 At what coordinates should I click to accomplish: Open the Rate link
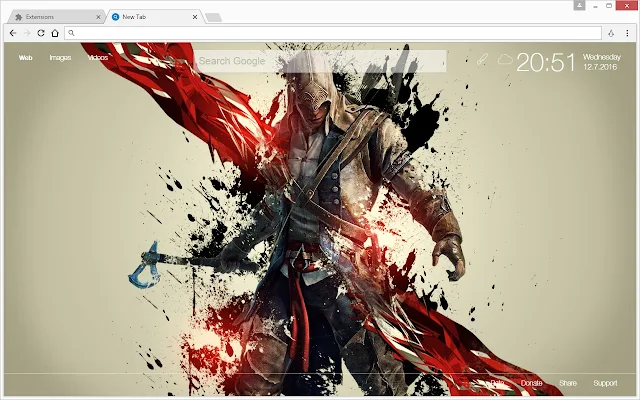pyautogui.click(x=497, y=383)
